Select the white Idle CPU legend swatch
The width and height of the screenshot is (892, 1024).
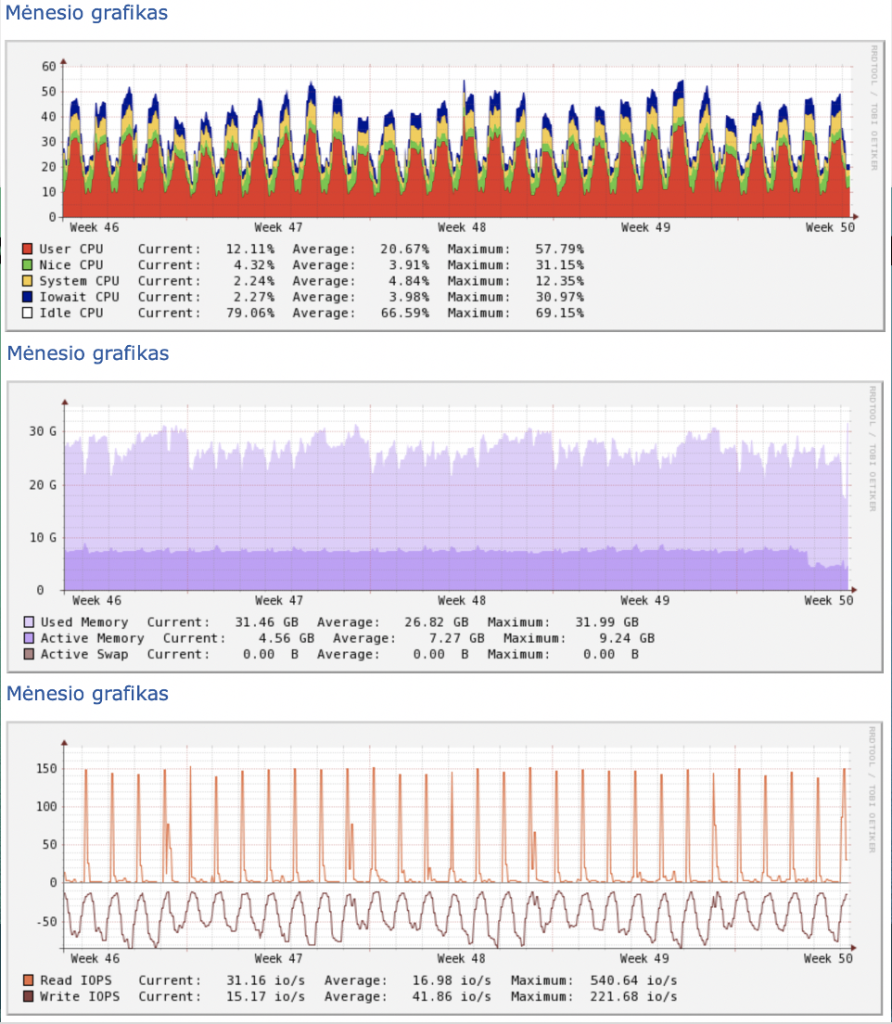pyautogui.click(x=28, y=313)
